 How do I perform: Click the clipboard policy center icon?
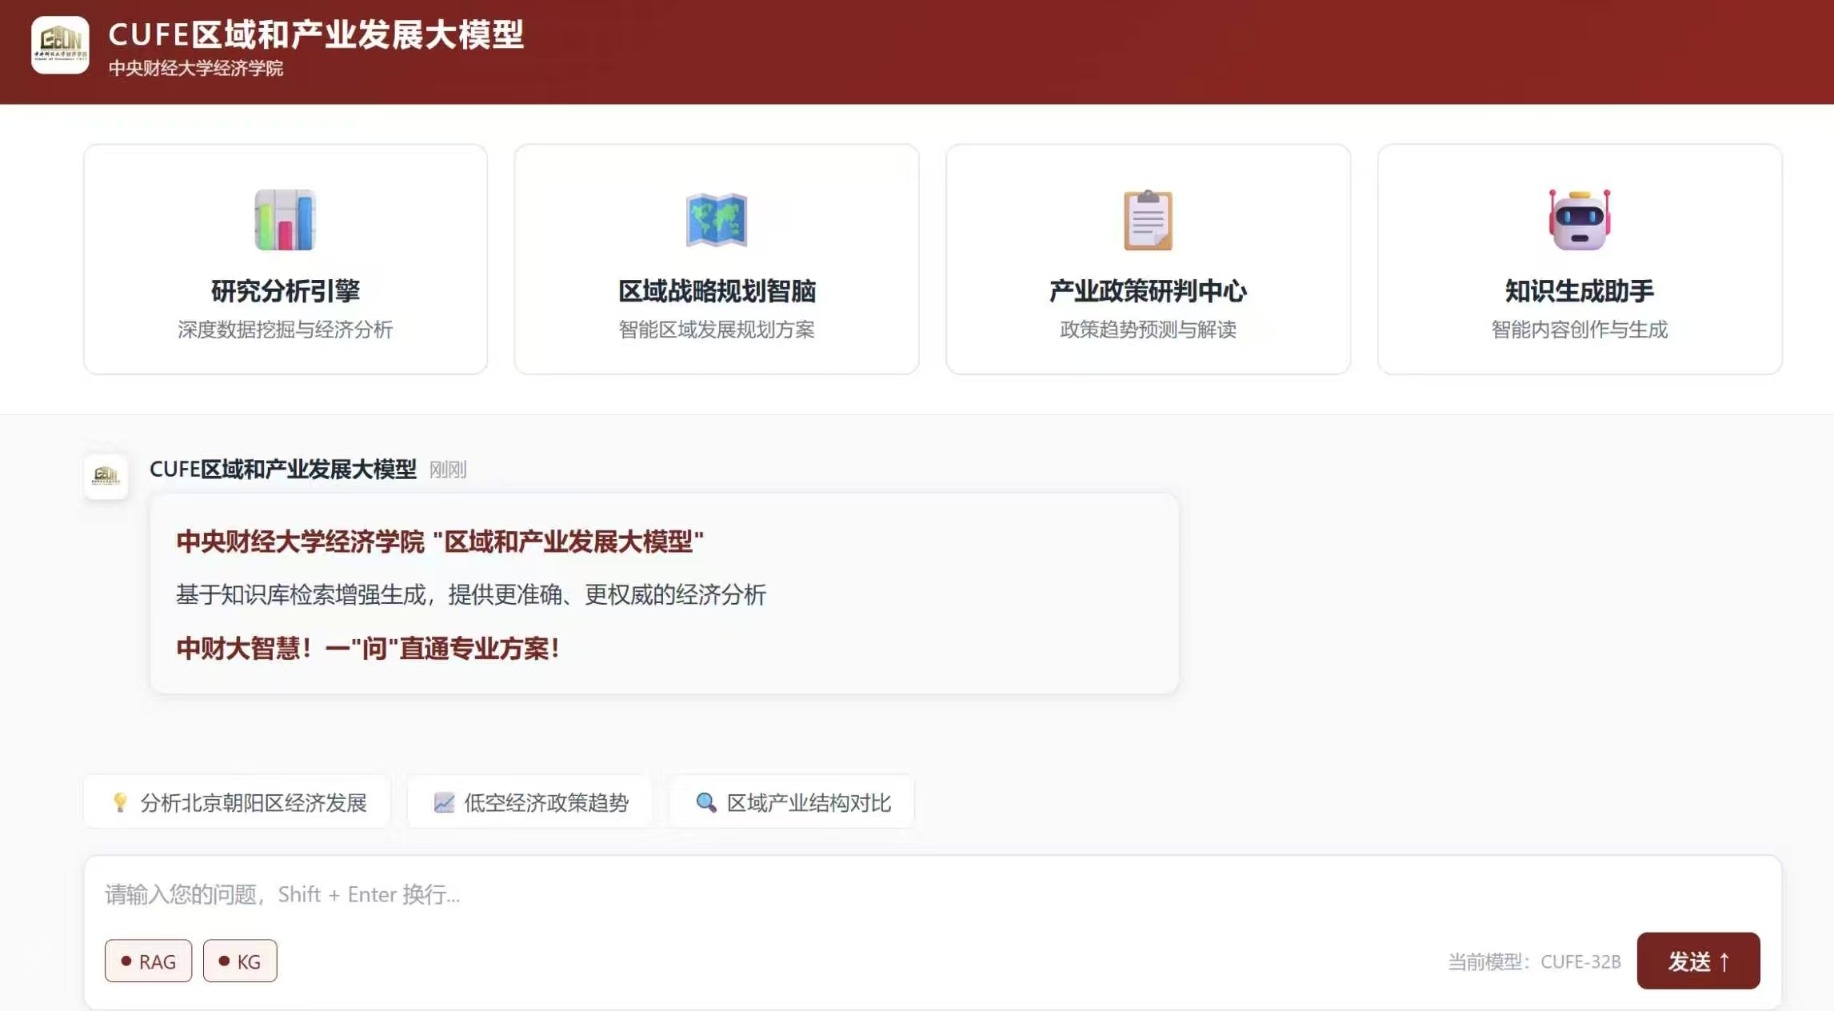coord(1148,219)
